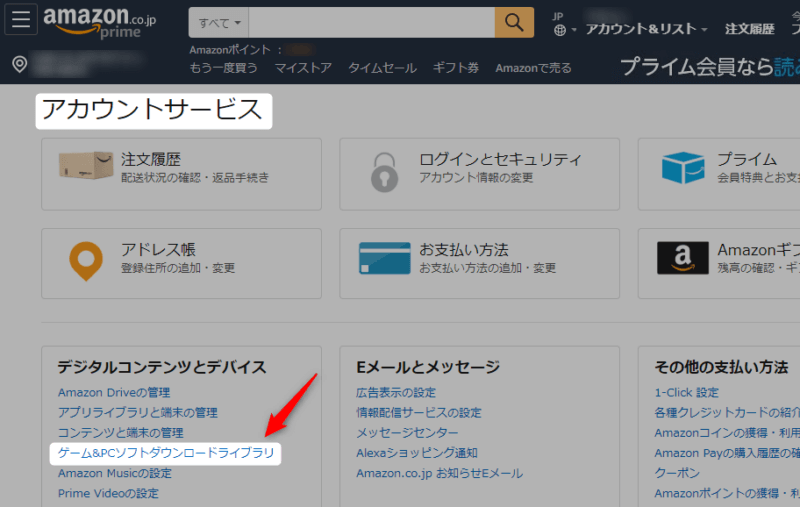Click the Eメールとメッセージ heading

point(428,367)
